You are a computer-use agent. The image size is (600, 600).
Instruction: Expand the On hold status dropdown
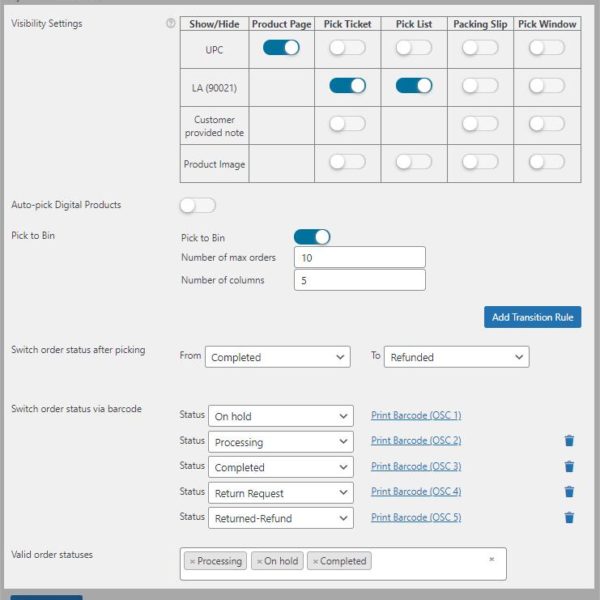click(281, 416)
